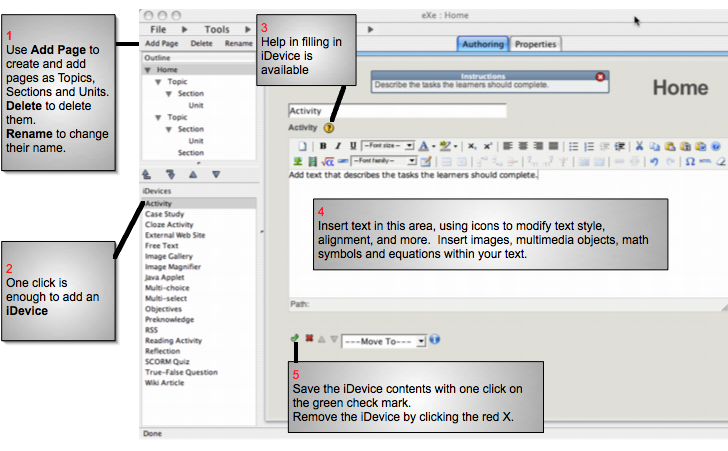728x451 pixels.
Task: Close the Instructions popup with red X
Action: (600, 77)
